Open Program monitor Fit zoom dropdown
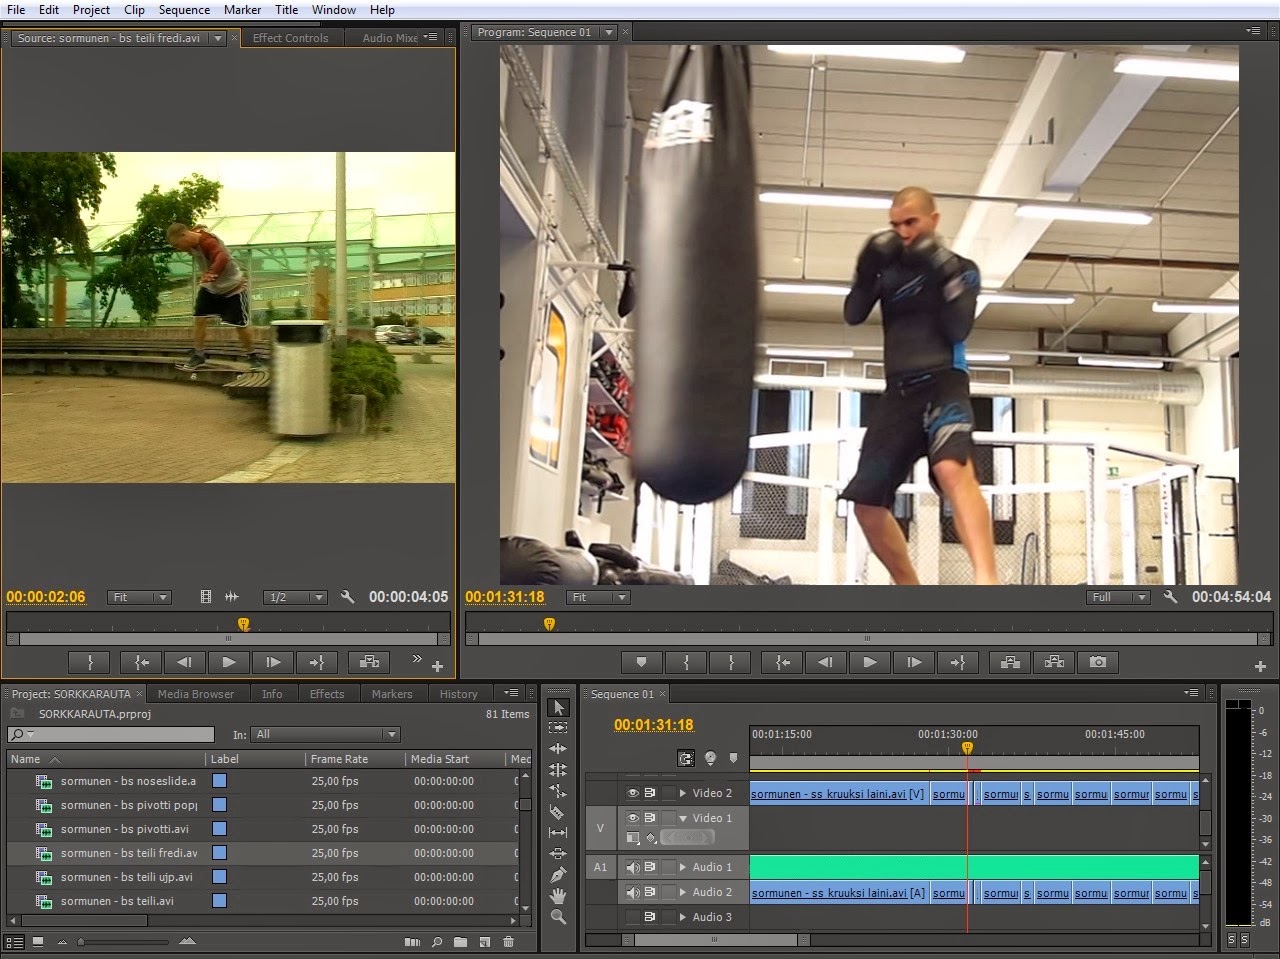This screenshot has width=1280, height=959. (x=598, y=597)
